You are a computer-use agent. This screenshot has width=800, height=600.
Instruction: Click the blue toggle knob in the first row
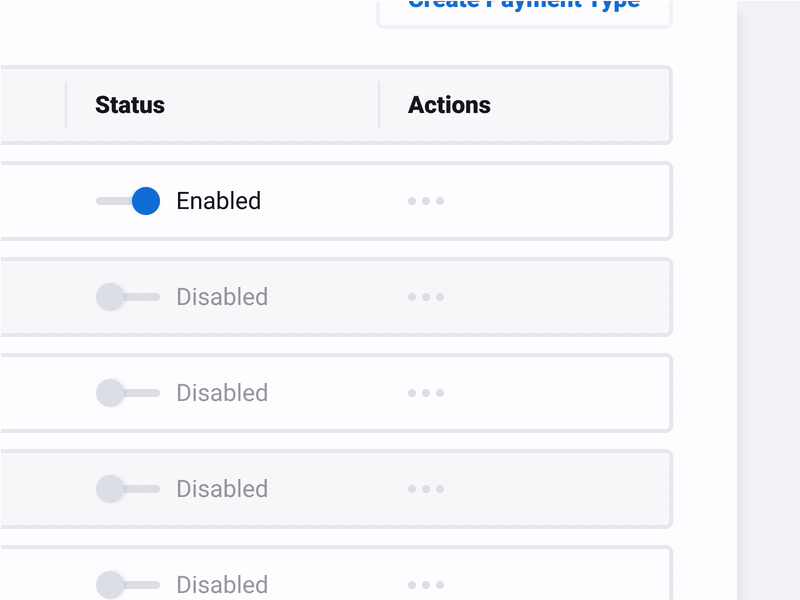146,200
